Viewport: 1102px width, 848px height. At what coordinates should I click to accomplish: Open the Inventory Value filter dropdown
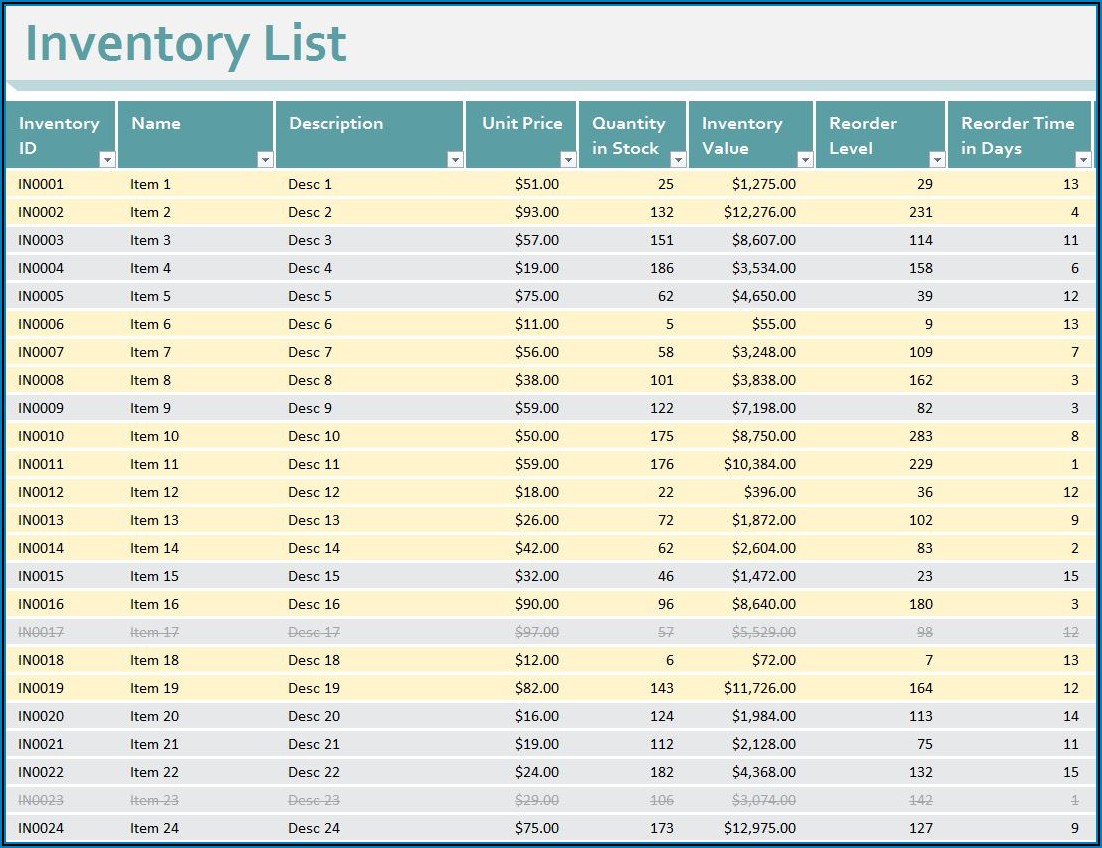pos(805,160)
